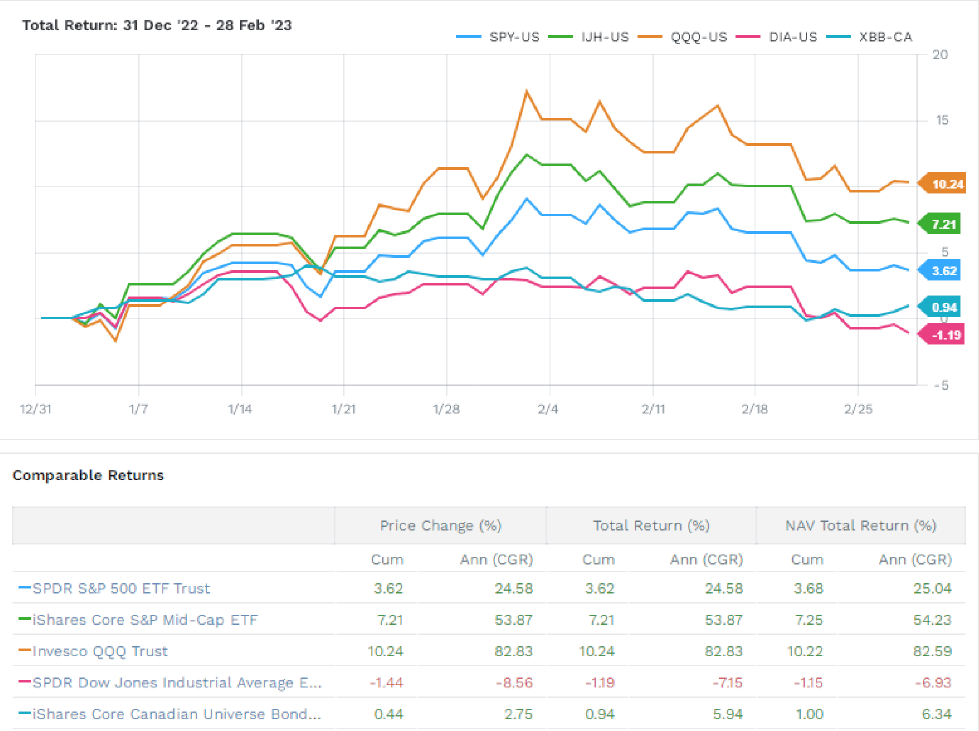Screen dimensions: 979x731
Task: Click the 15 label on the y-axis
Action: point(942,120)
